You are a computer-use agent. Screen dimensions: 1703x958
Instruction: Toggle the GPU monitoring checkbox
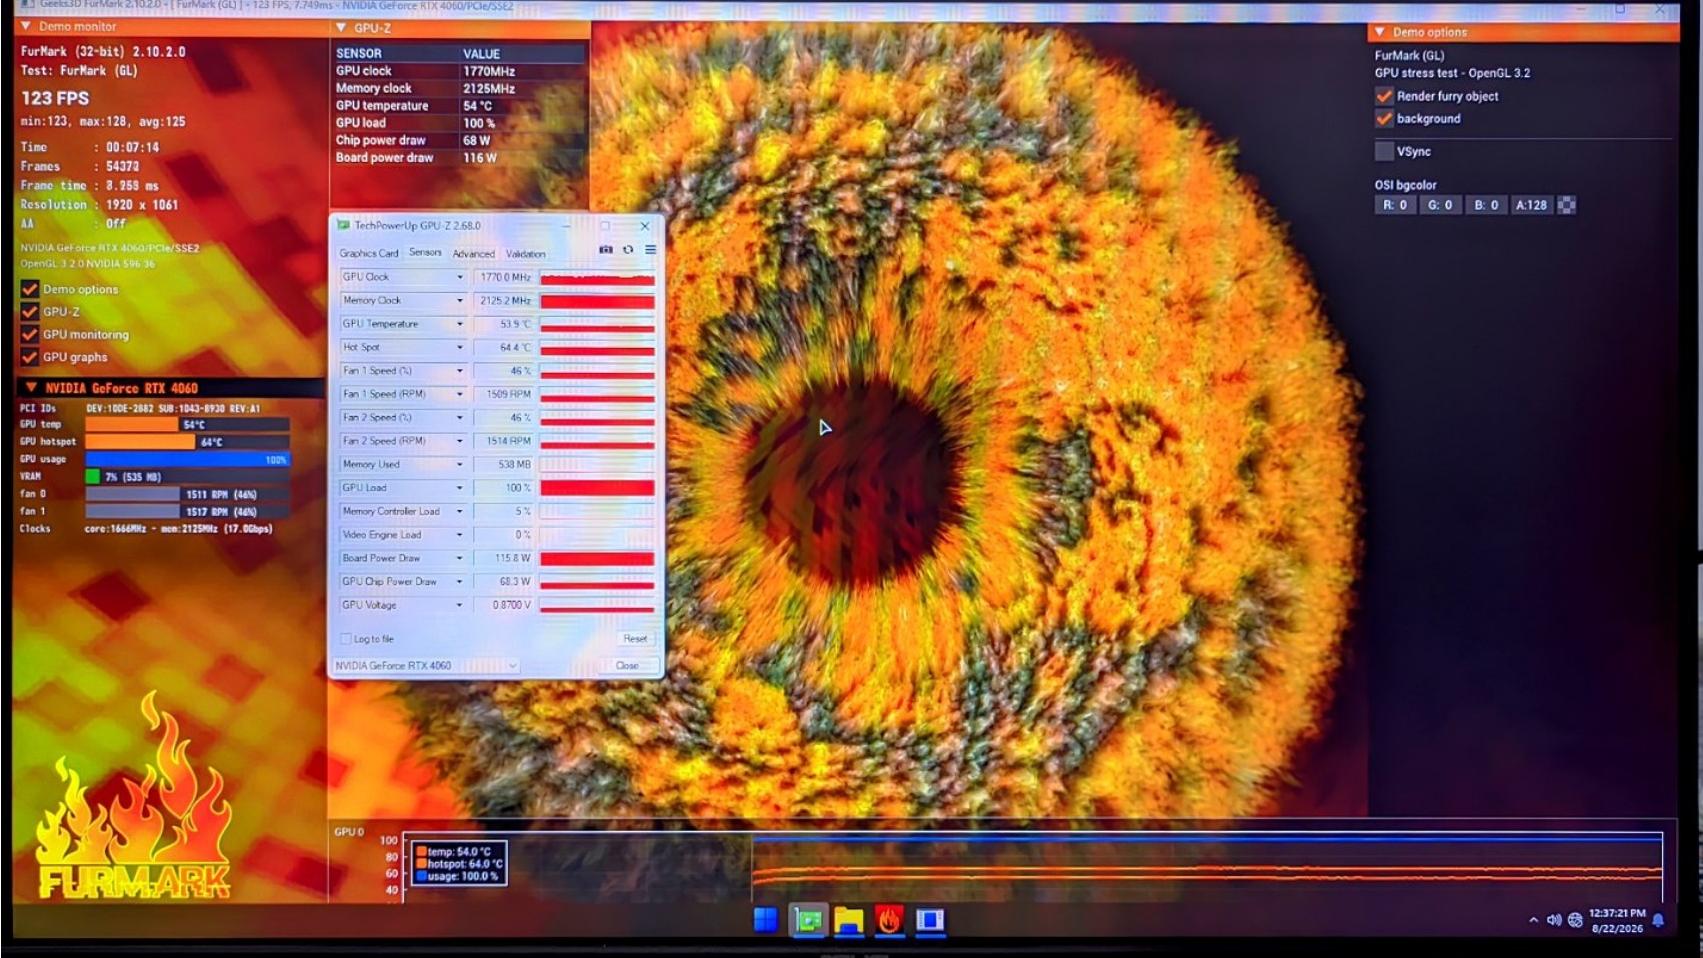coord(30,334)
